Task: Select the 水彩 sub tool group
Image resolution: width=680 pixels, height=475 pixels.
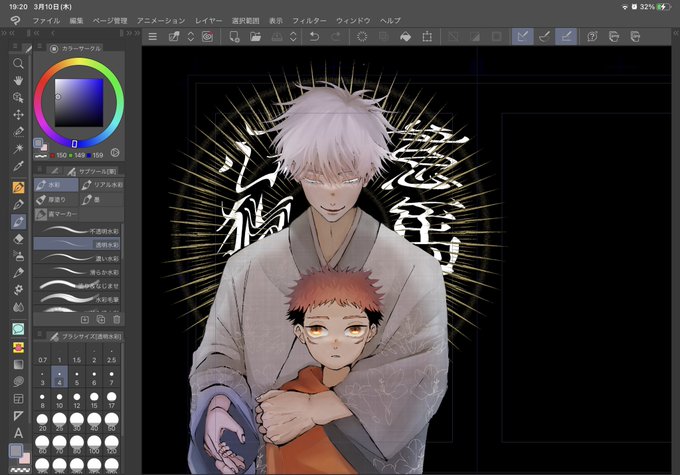Action: coord(56,185)
